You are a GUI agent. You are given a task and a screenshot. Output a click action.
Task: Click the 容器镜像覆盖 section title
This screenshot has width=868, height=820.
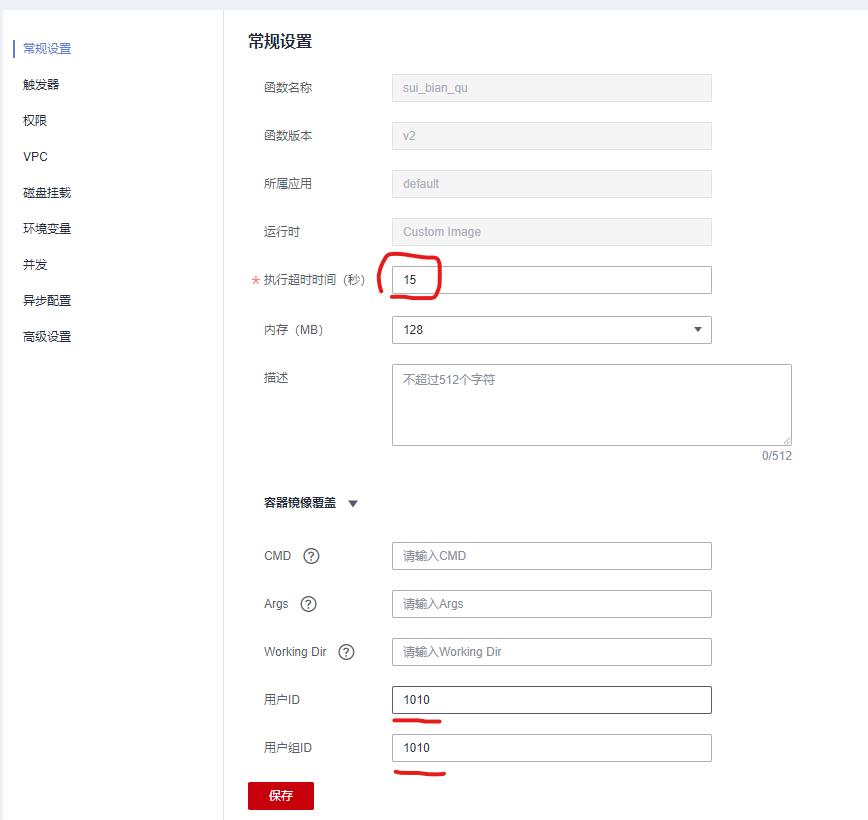click(299, 503)
